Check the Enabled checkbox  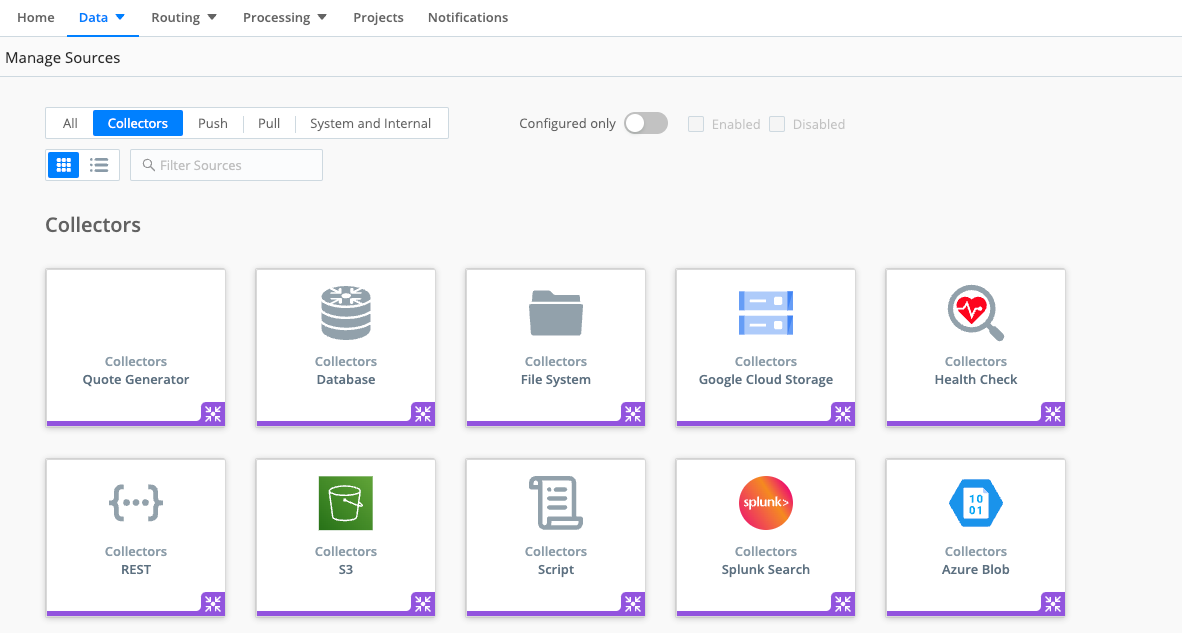click(696, 124)
